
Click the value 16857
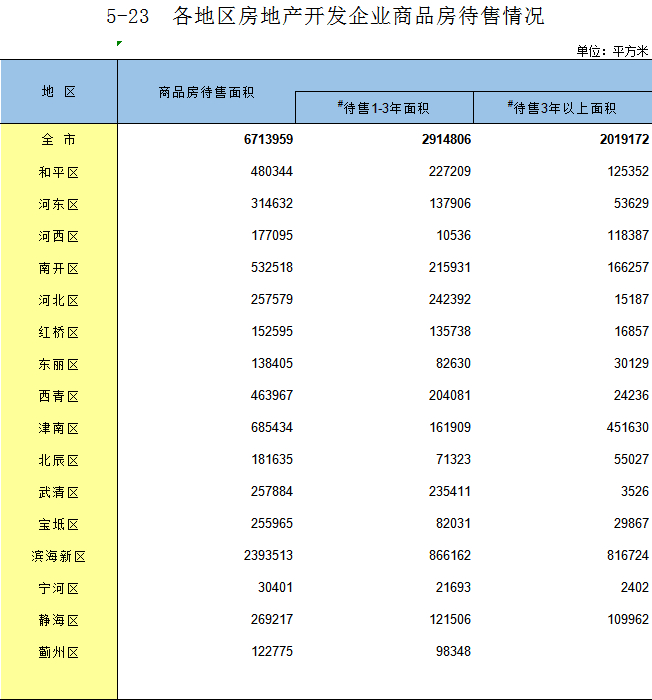pyautogui.click(x=631, y=332)
